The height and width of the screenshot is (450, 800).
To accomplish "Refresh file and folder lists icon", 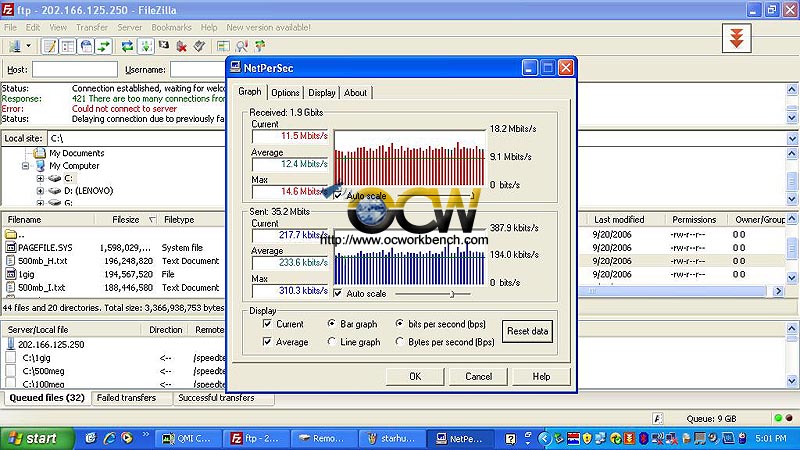I will click(127, 46).
